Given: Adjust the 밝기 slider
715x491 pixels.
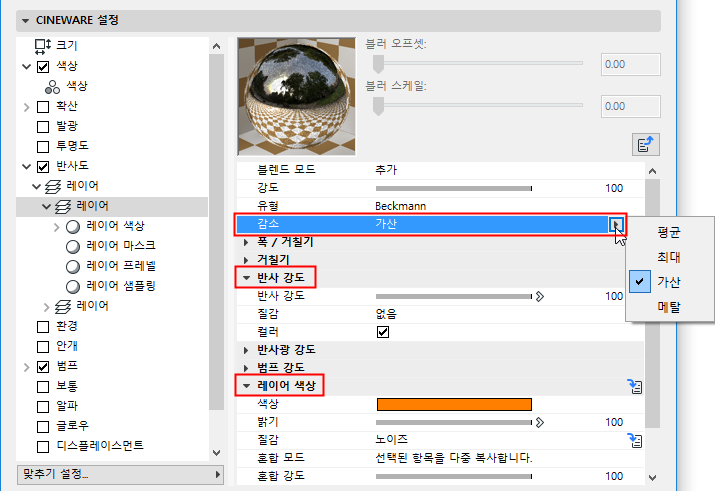Looking at the screenshot, I should coord(454,423).
